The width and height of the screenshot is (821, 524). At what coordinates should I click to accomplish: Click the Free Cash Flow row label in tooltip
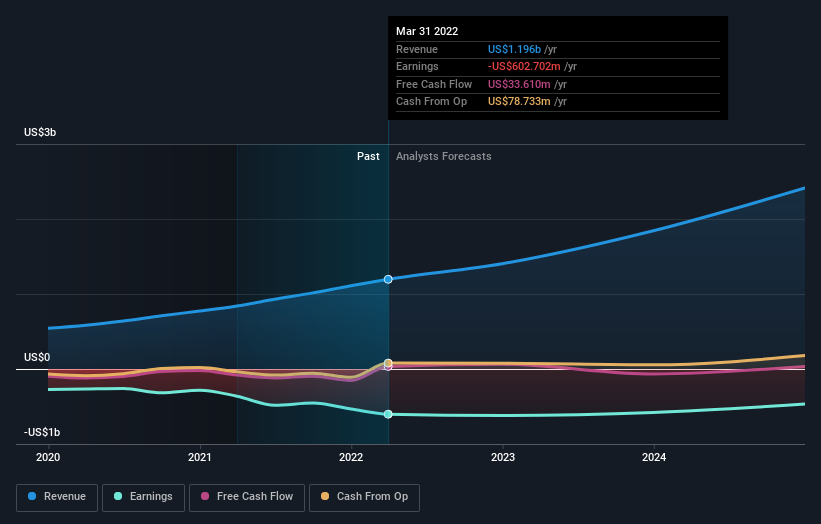[x=434, y=84]
